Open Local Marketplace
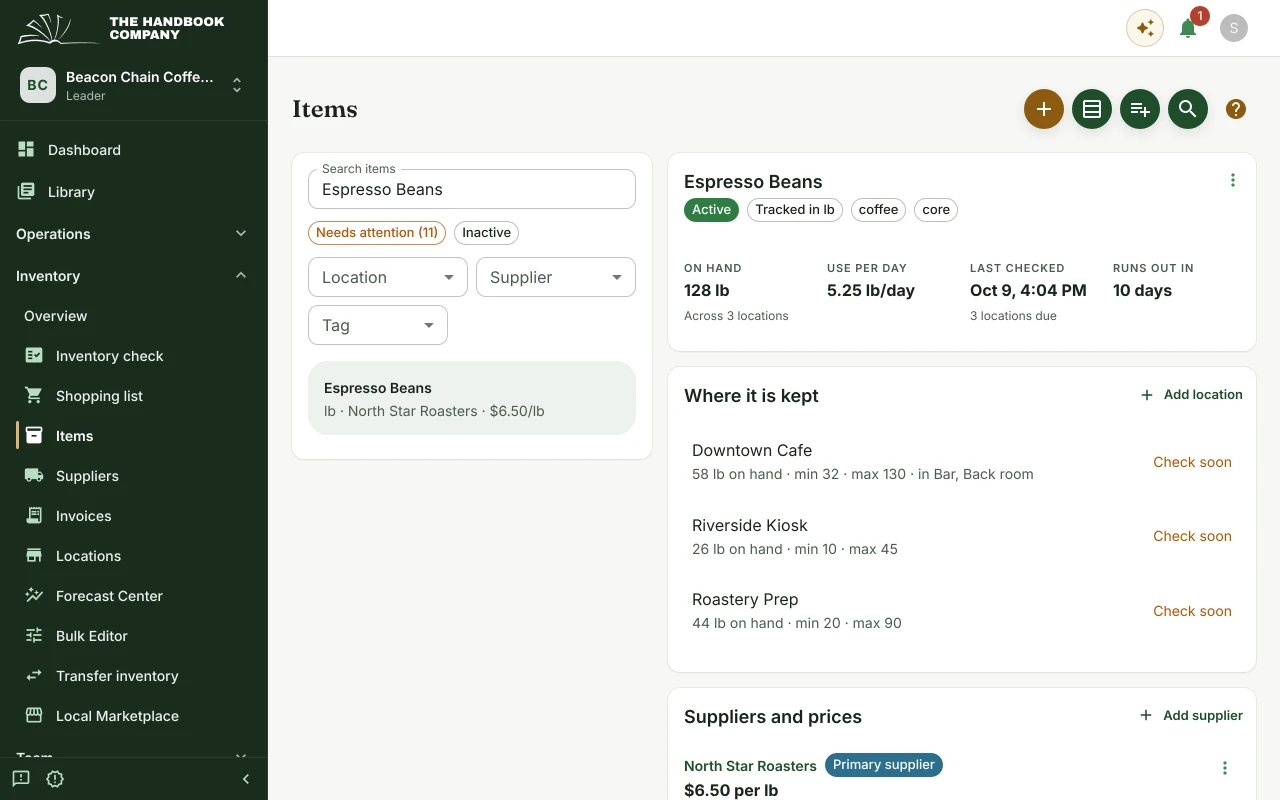The image size is (1280, 800). pos(134,716)
